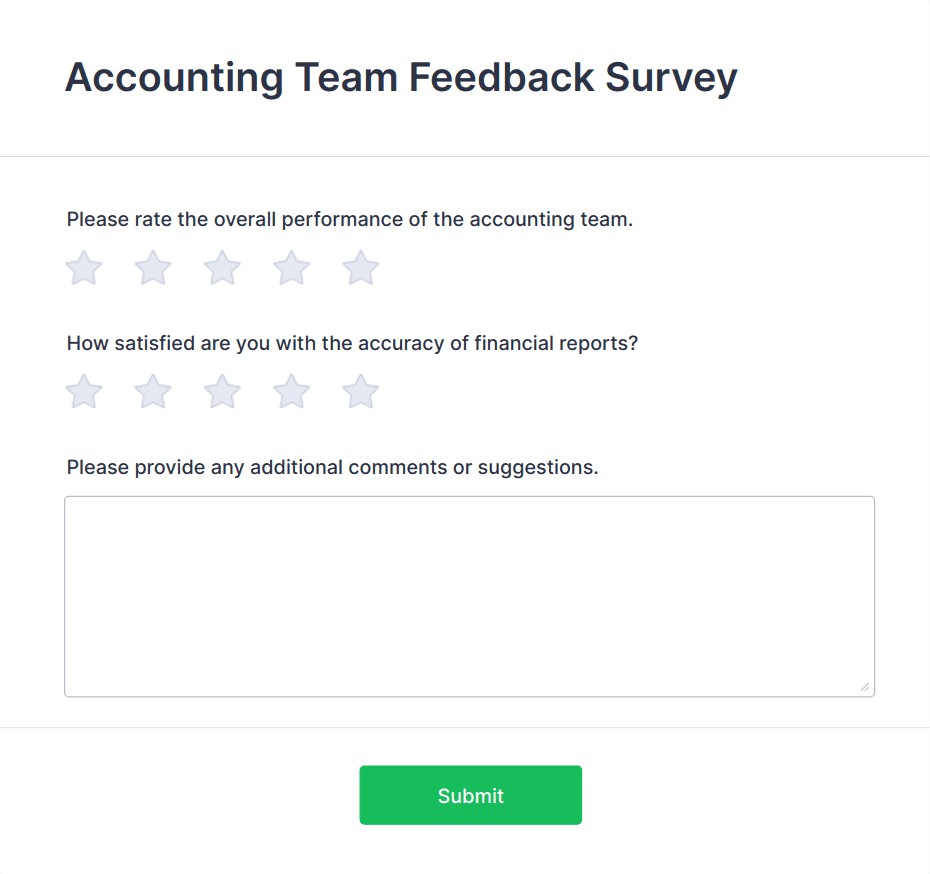Give overall performance two stars

[153, 268]
